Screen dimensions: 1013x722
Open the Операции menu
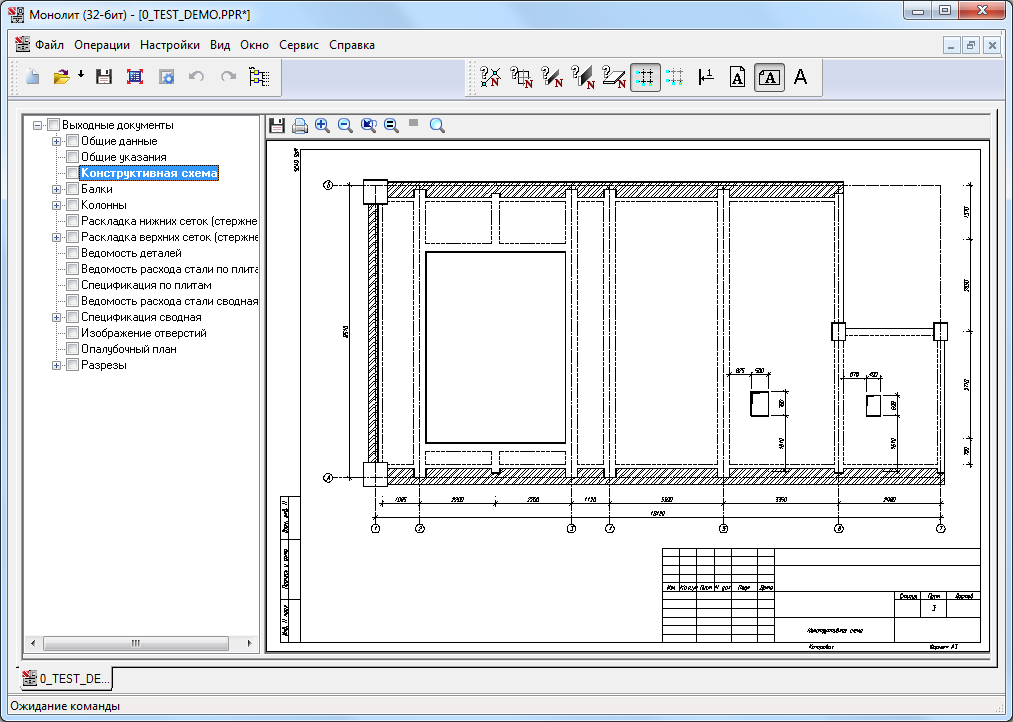pyautogui.click(x=102, y=45)
